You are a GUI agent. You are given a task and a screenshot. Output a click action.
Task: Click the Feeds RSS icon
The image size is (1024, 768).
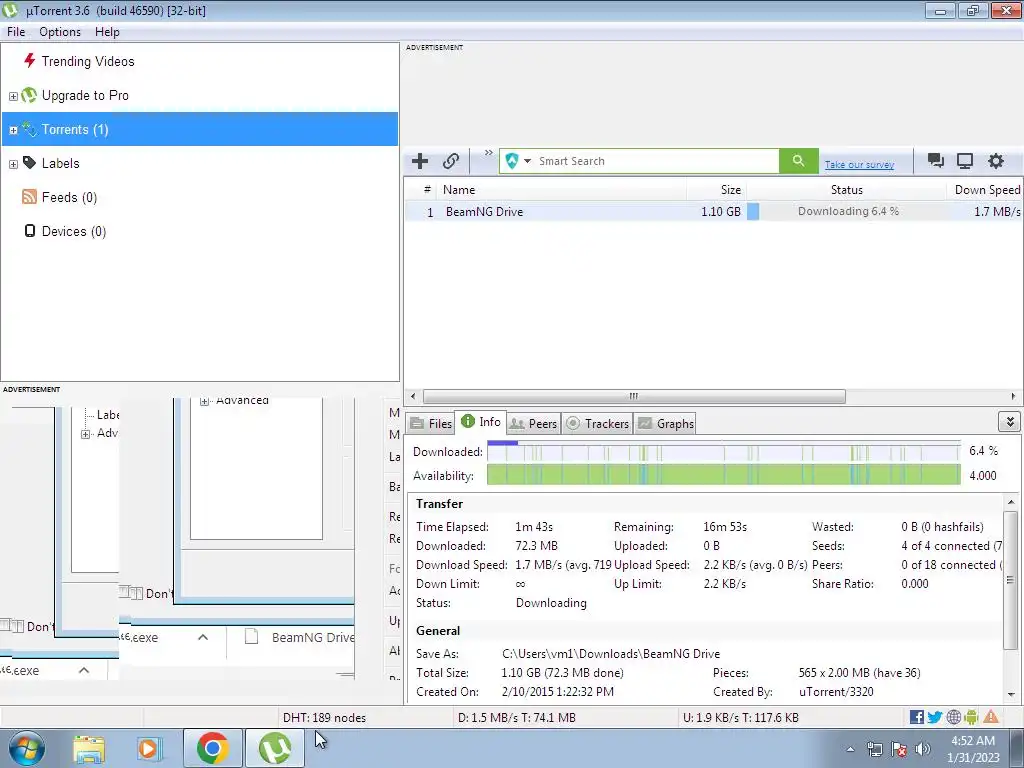[x=29, y=197]
